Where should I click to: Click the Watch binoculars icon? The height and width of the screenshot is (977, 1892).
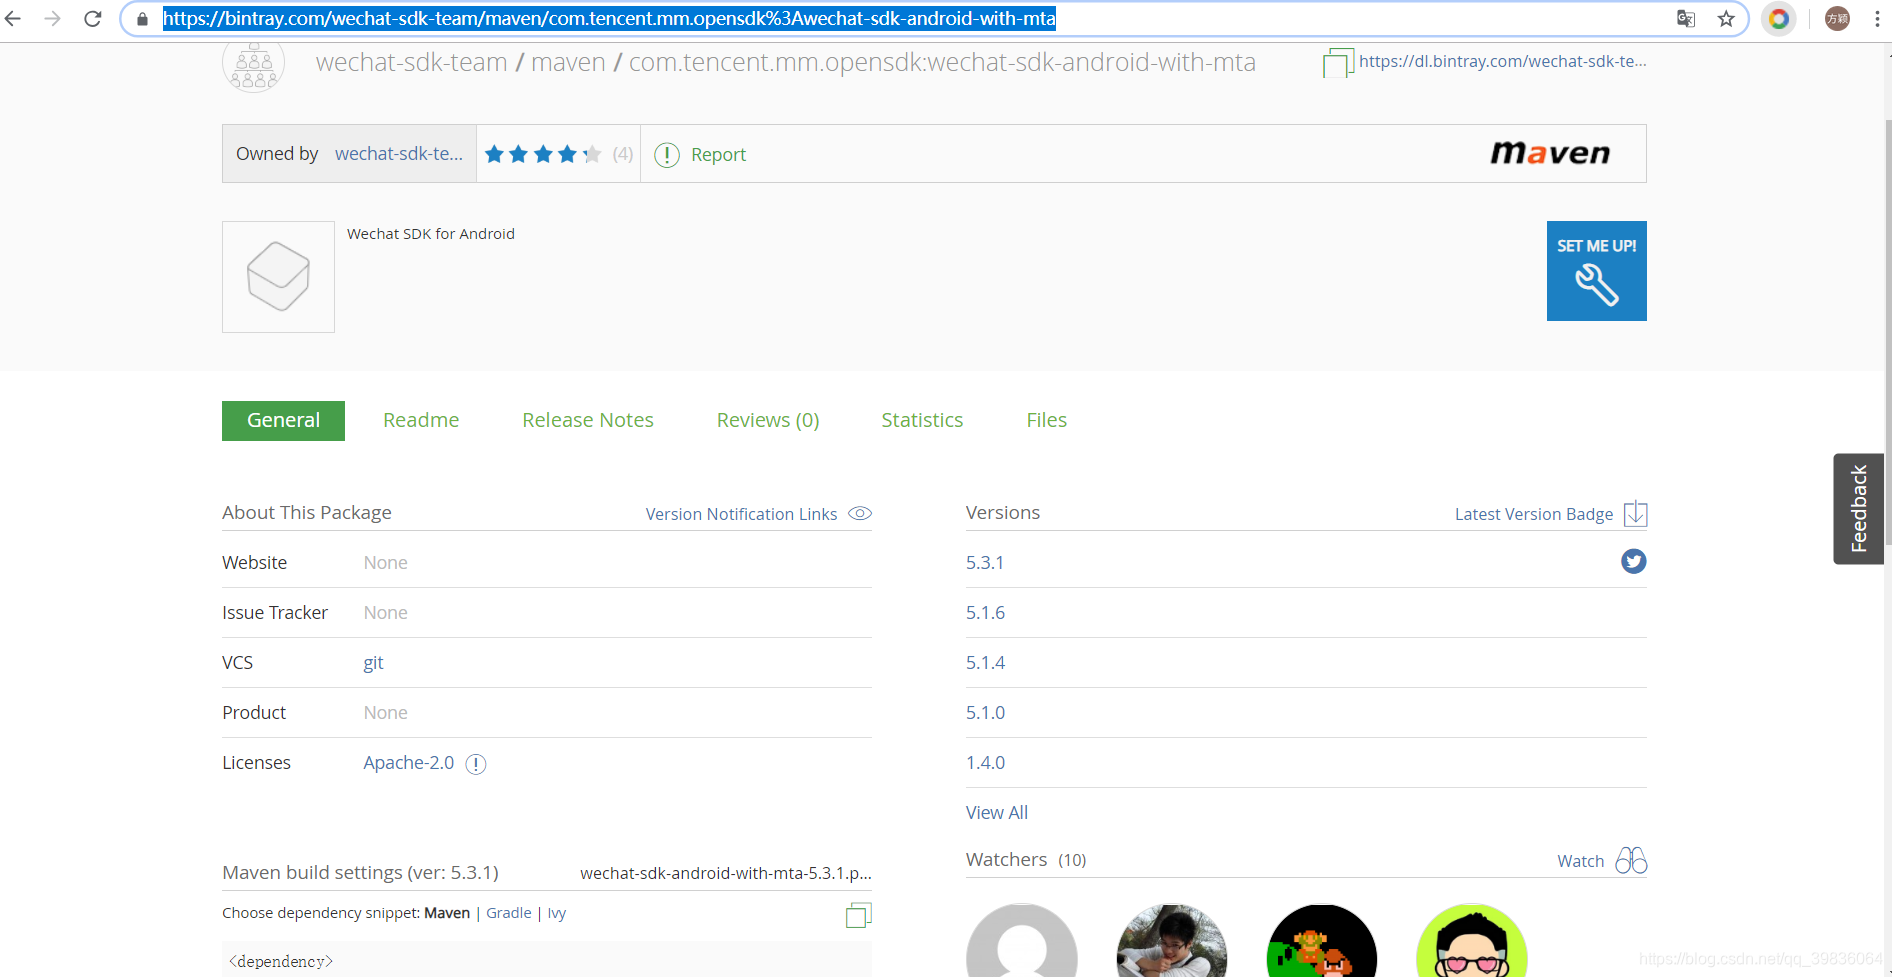pos(1631,861)
